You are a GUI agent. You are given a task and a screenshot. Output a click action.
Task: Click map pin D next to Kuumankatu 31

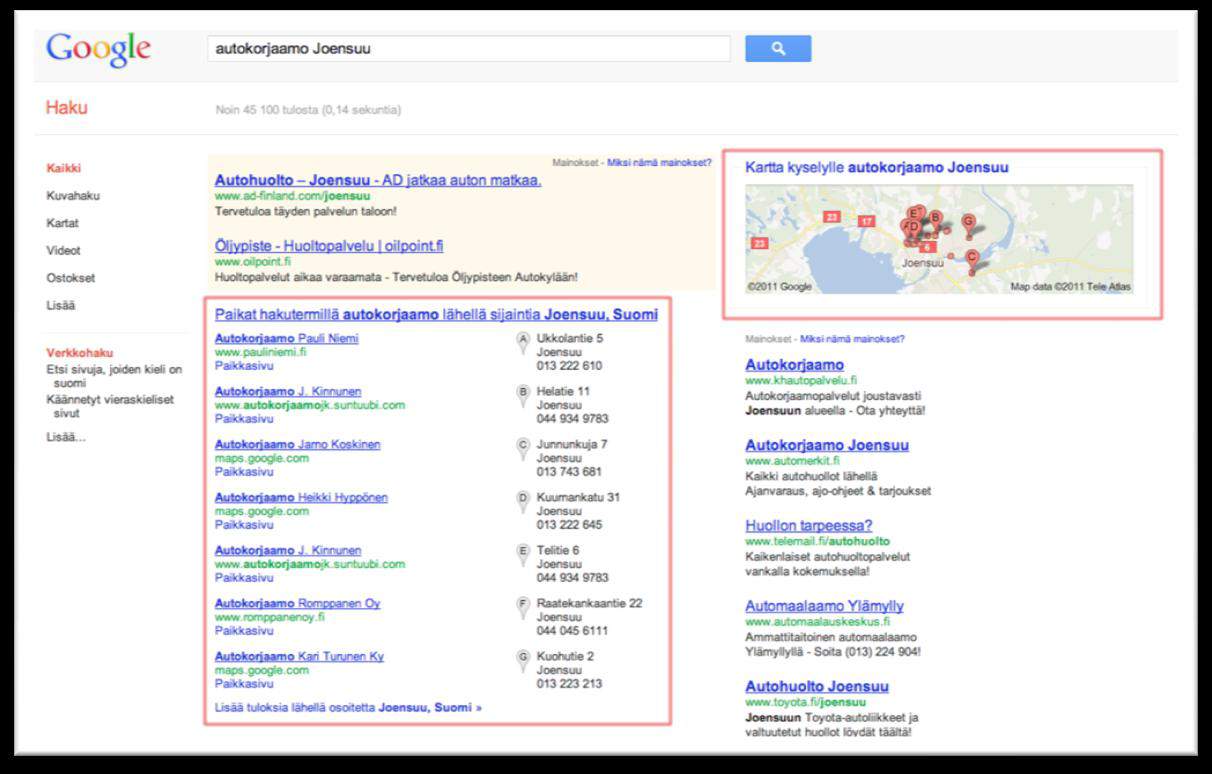tap(522, 503)
